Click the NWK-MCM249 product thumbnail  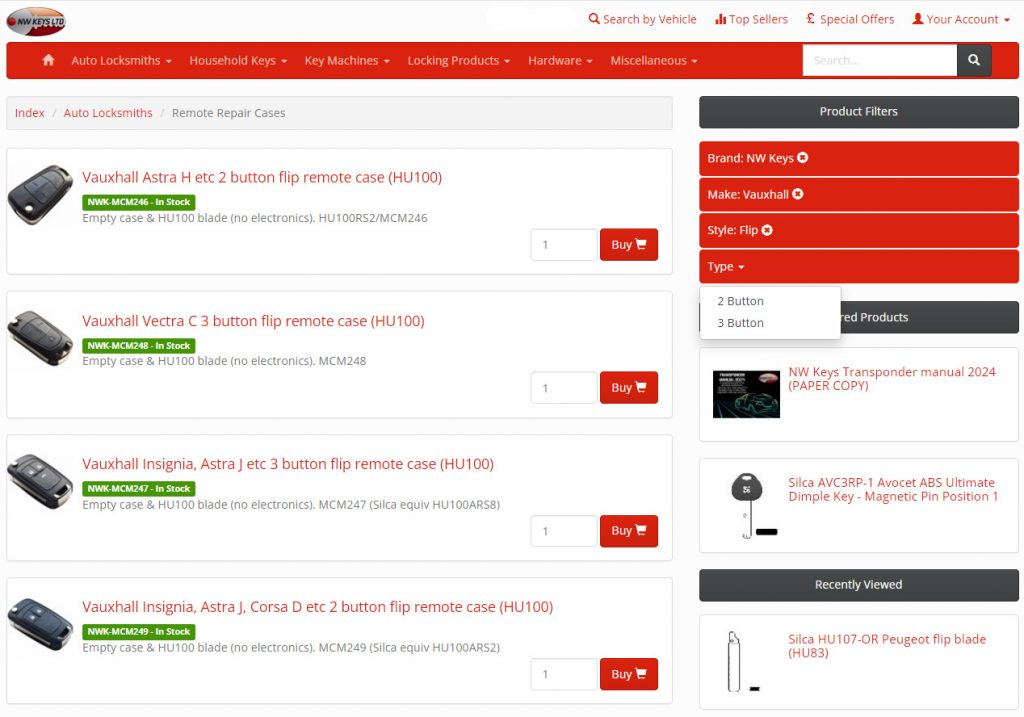[x=40, y=625]
